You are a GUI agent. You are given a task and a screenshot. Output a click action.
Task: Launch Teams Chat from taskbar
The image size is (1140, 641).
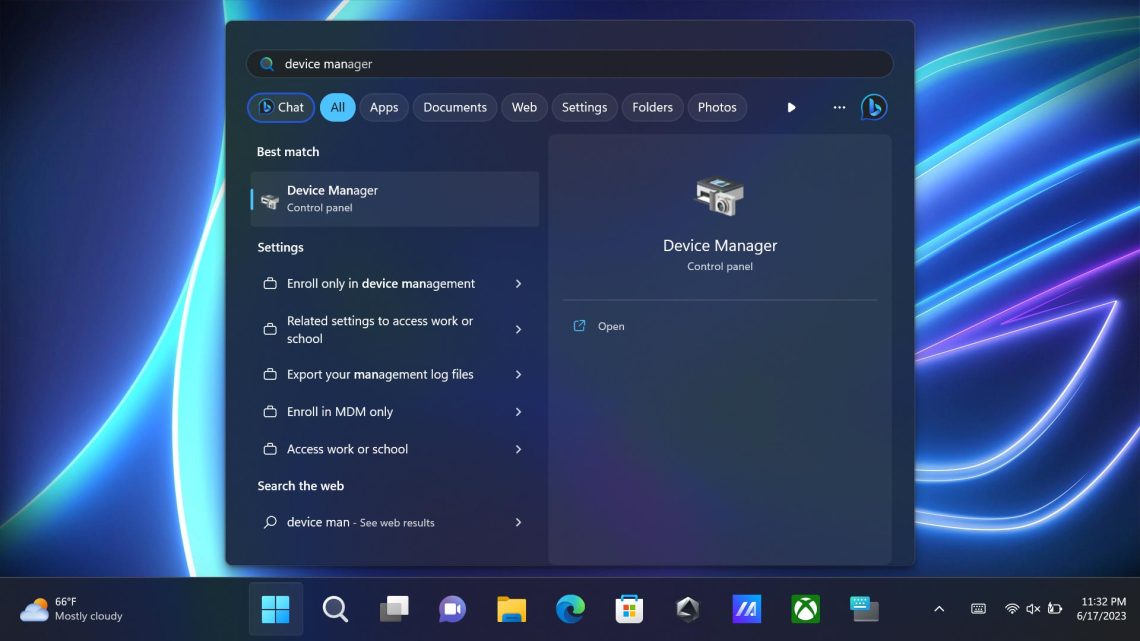[x=452, y=609]
